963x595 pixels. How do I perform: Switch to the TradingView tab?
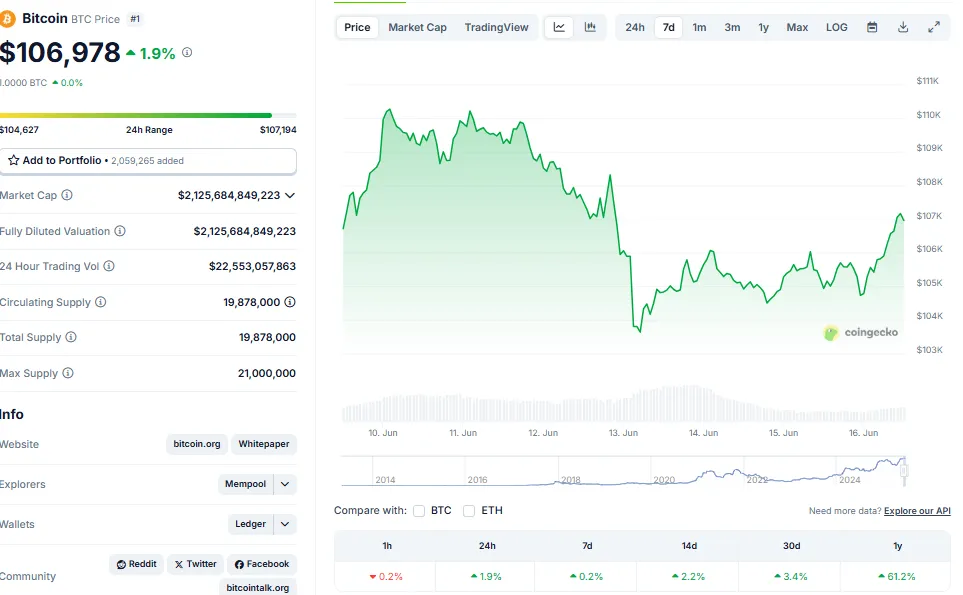click(x=496, y=27)
